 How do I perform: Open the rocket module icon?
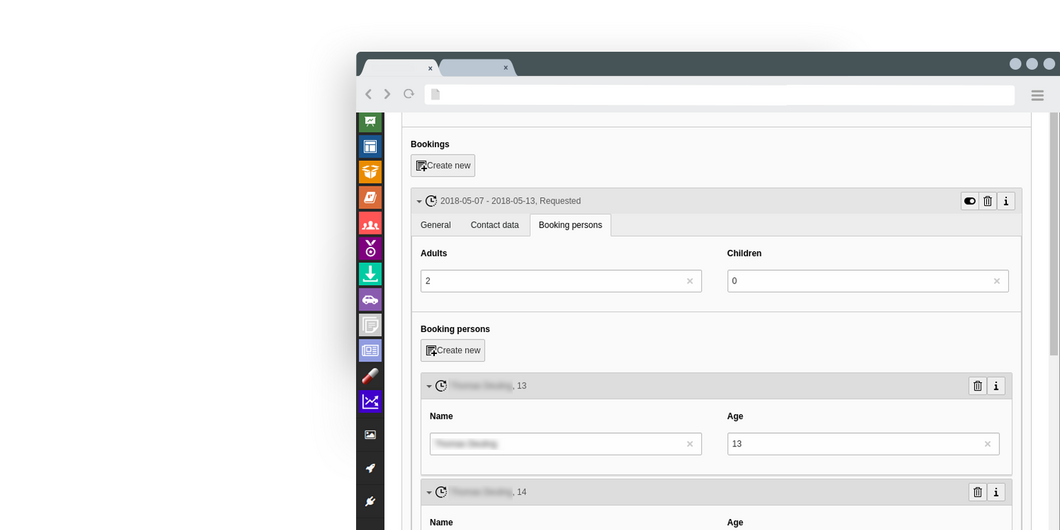click(x=370, y=468)
